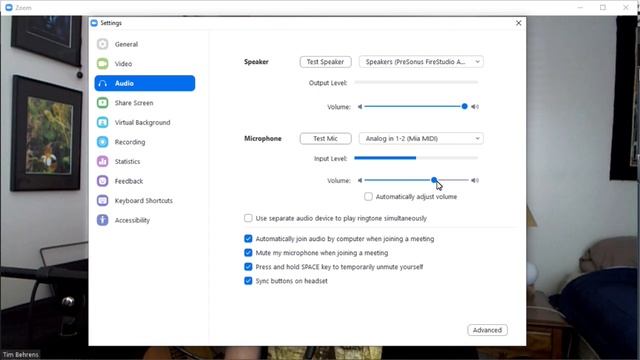This screenshot has height=360, width=640.
Task: Enable Automatically adjust volume
Action: [368, 197]
